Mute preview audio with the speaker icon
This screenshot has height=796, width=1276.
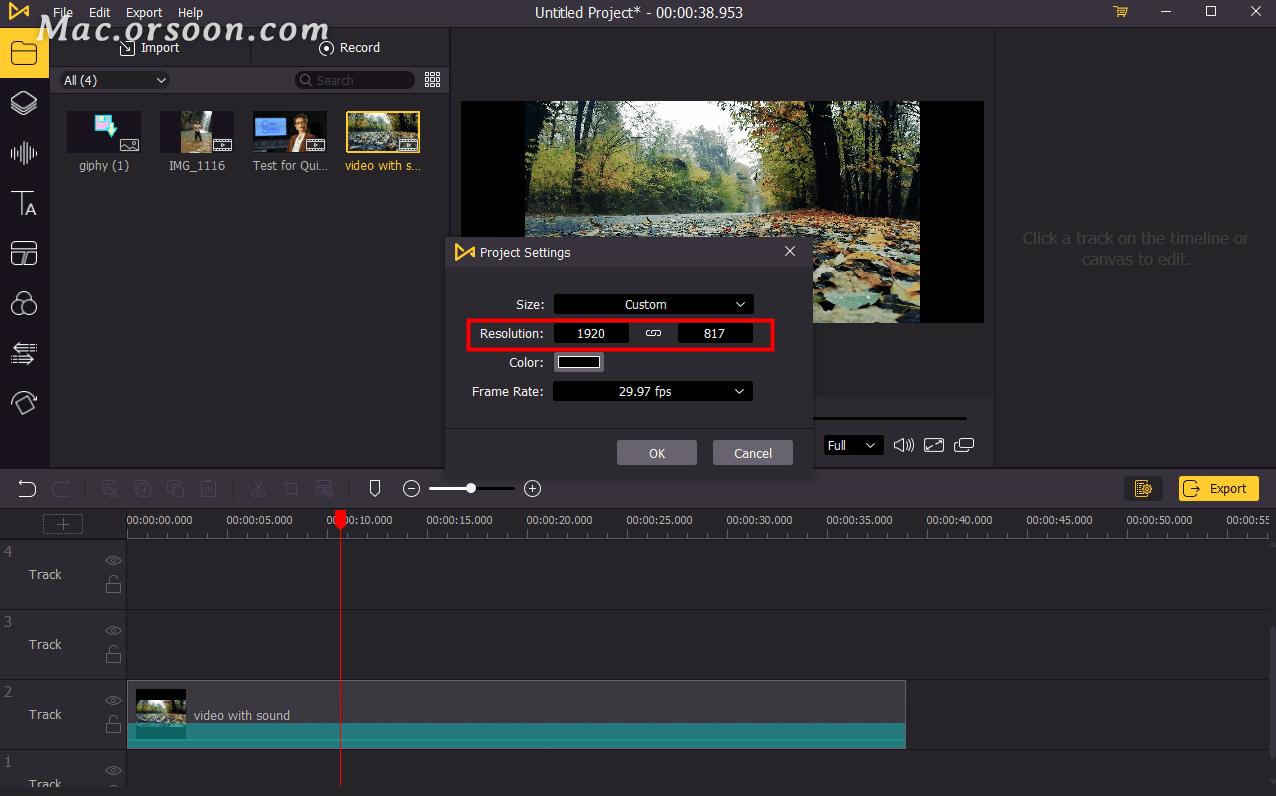[903, 445]
